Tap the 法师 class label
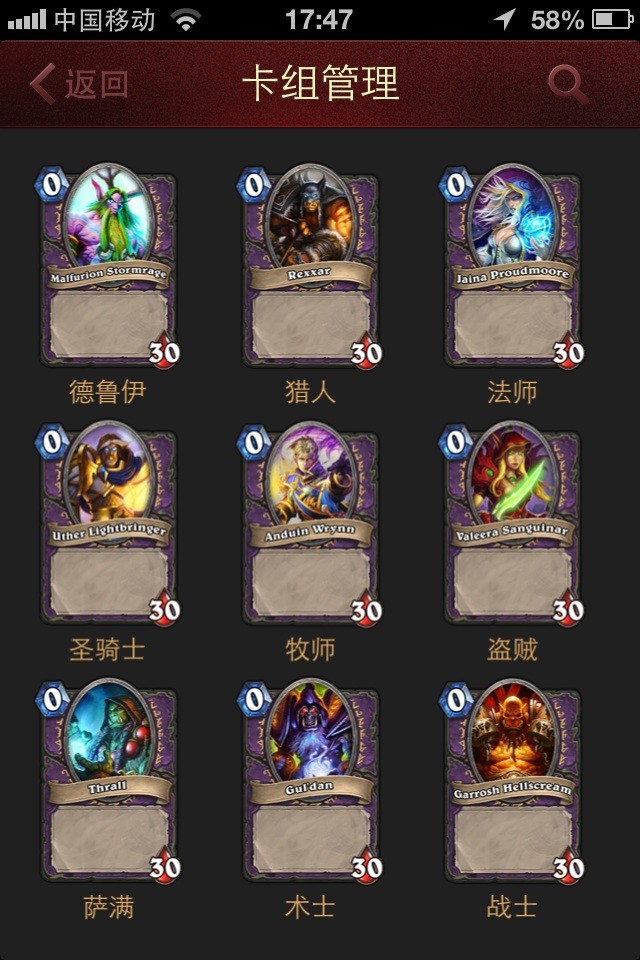Viewport: 640px width, 960px height. [512, 392]
